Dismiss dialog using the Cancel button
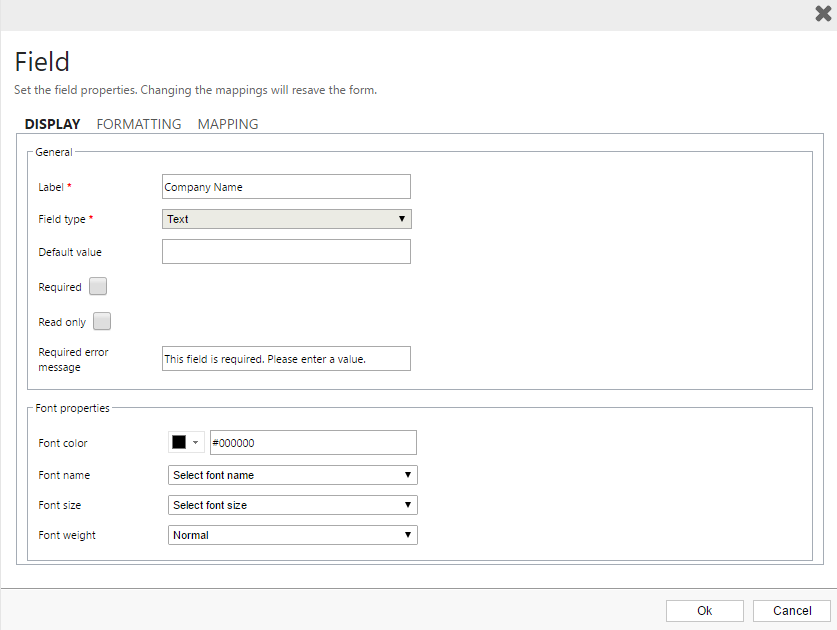The width and height of the screenshot is (837, 630). coord(791,610)
